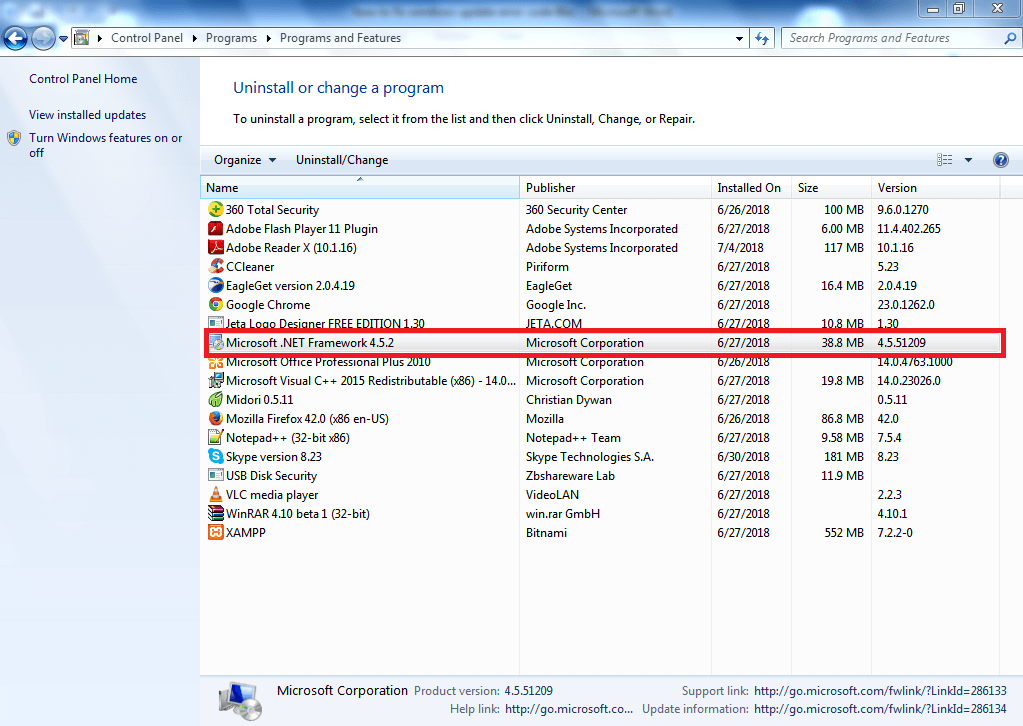The image size is (1023, 726).
Task: Click the 360 Total Security program icon
Action: click(215, 209)
